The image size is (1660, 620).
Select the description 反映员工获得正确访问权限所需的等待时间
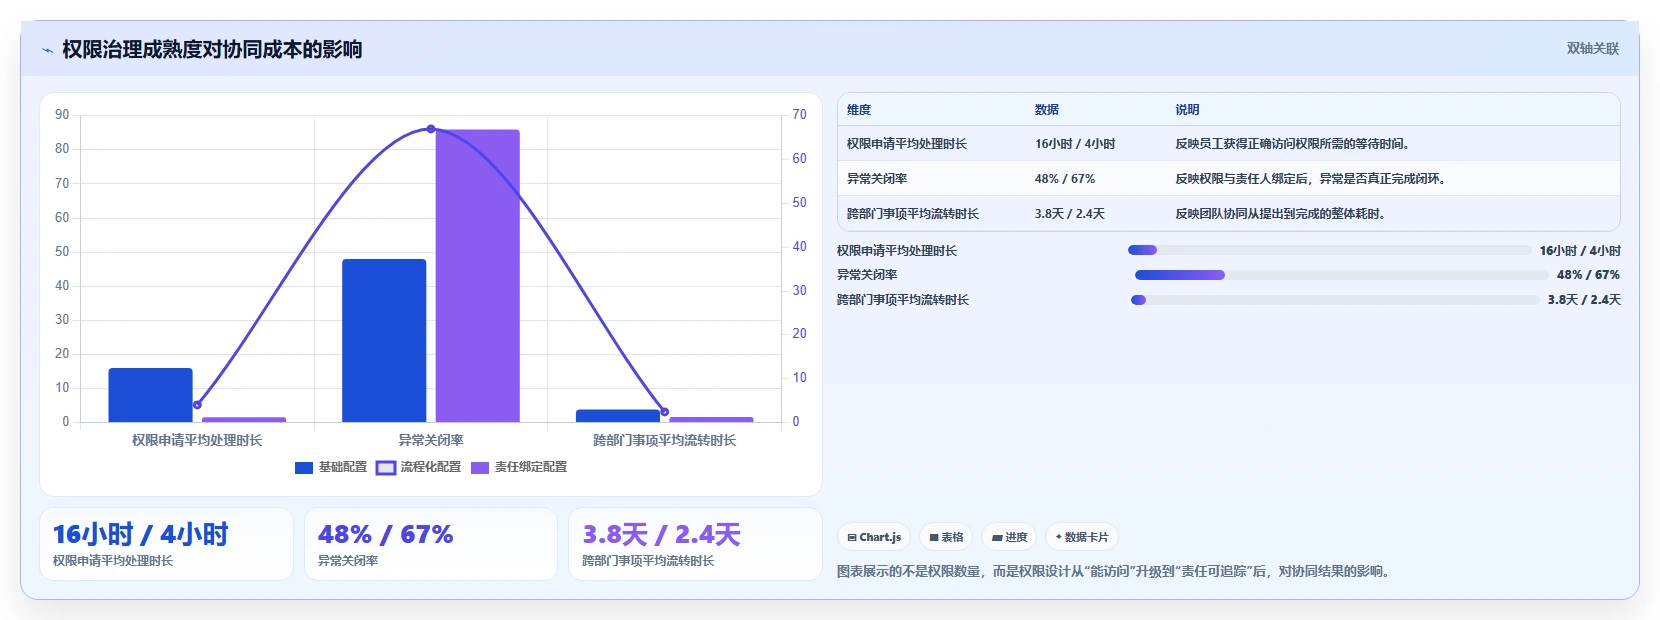(x=1294, y=144)
